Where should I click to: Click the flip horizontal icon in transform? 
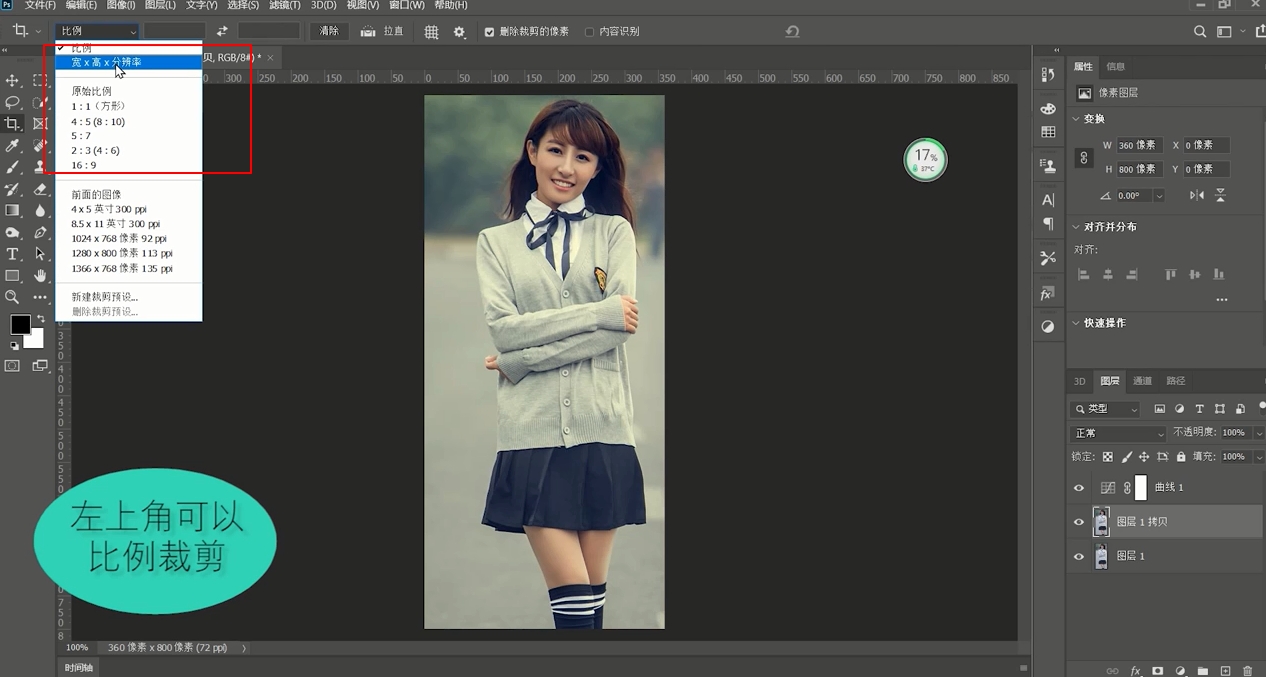(x=1197, y=196)
